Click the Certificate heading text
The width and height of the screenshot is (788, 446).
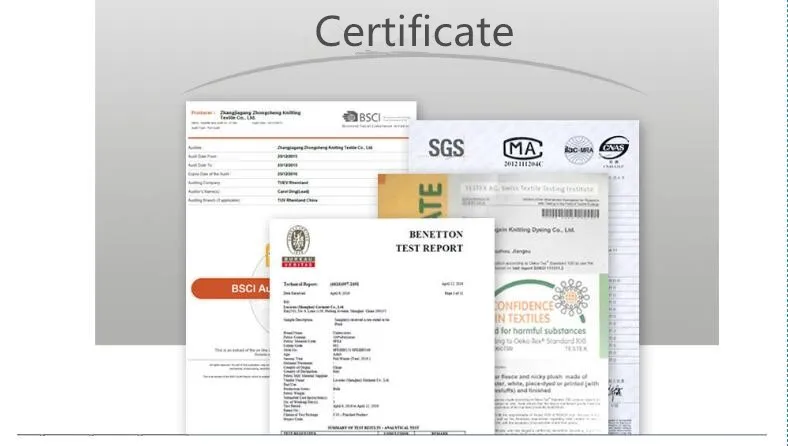point(414,31)
